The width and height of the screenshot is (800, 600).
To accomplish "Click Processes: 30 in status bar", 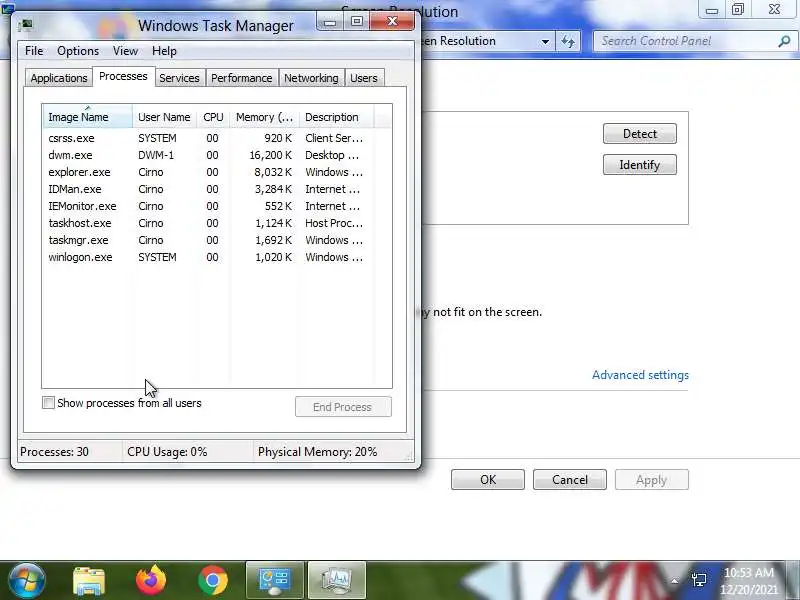I will (x=54, y=452).
